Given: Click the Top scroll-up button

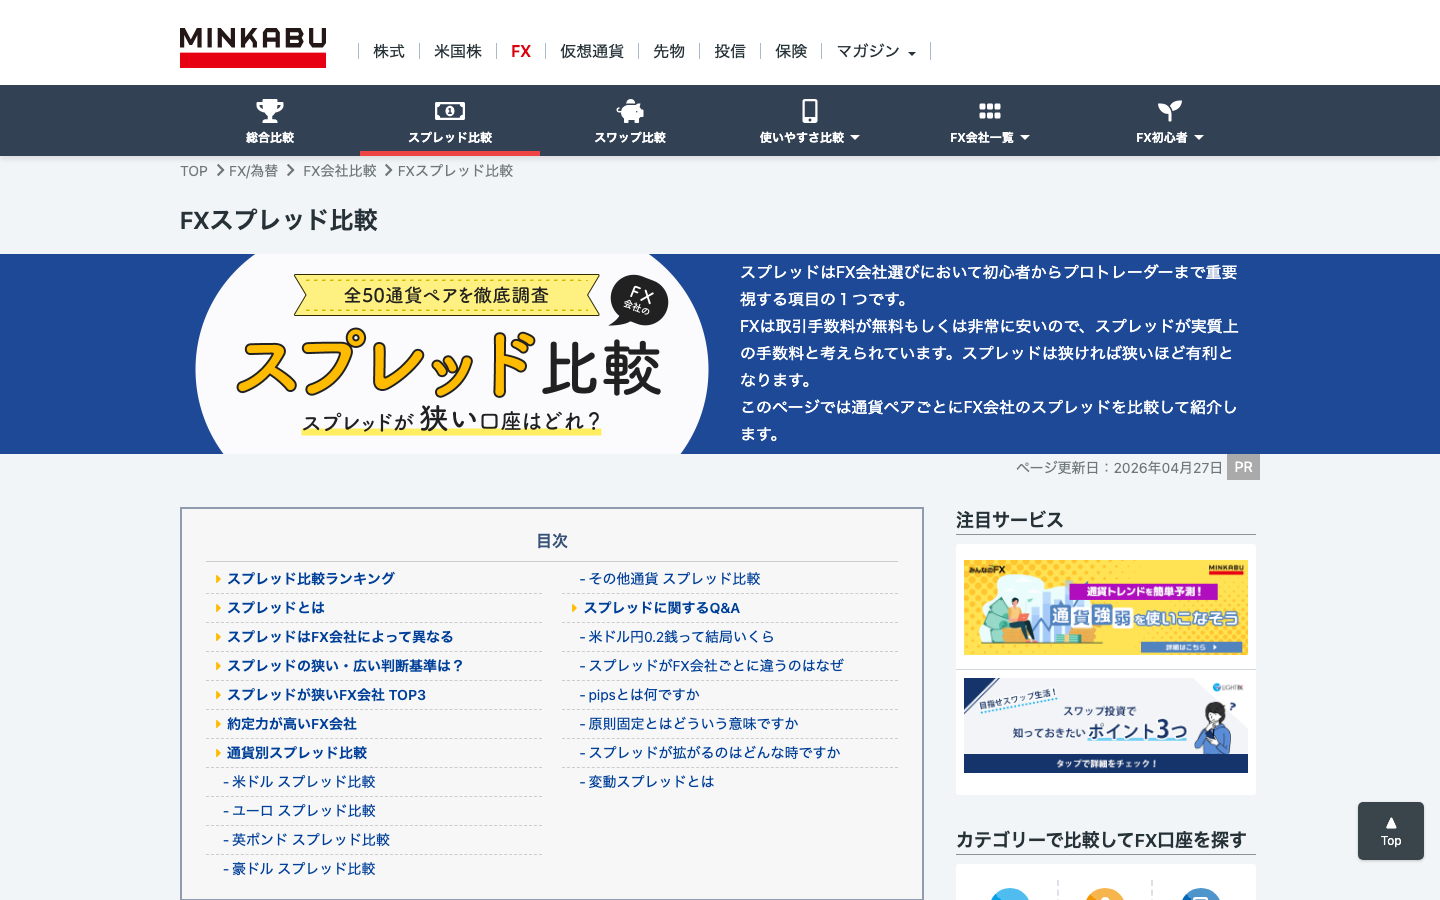Looking at the screenshot, I should coord(1391,831).
